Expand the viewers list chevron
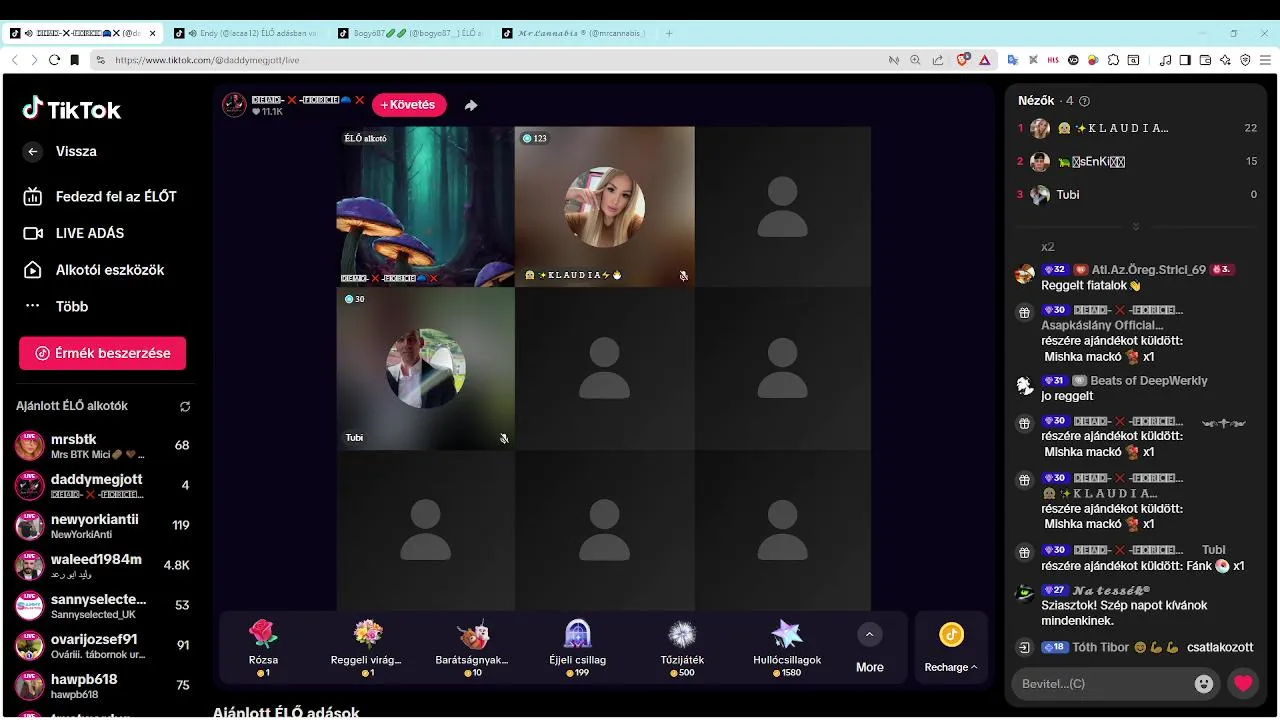 pos(1135,226)
